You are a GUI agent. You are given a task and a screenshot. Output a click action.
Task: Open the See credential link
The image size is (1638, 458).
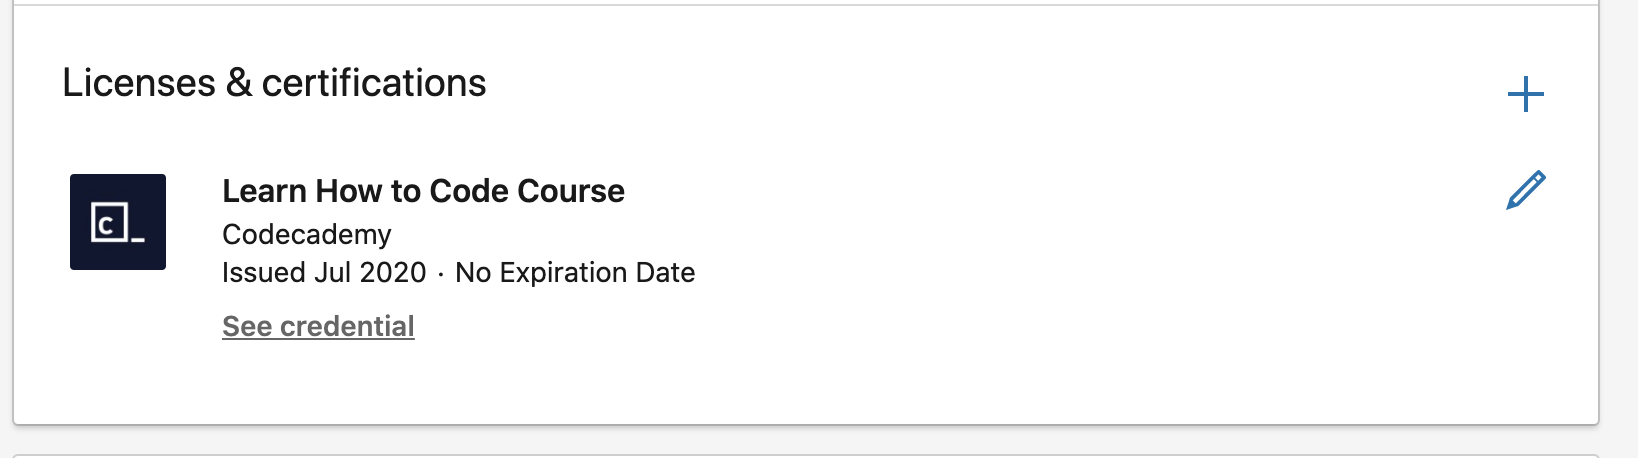(x=318, y=327)
